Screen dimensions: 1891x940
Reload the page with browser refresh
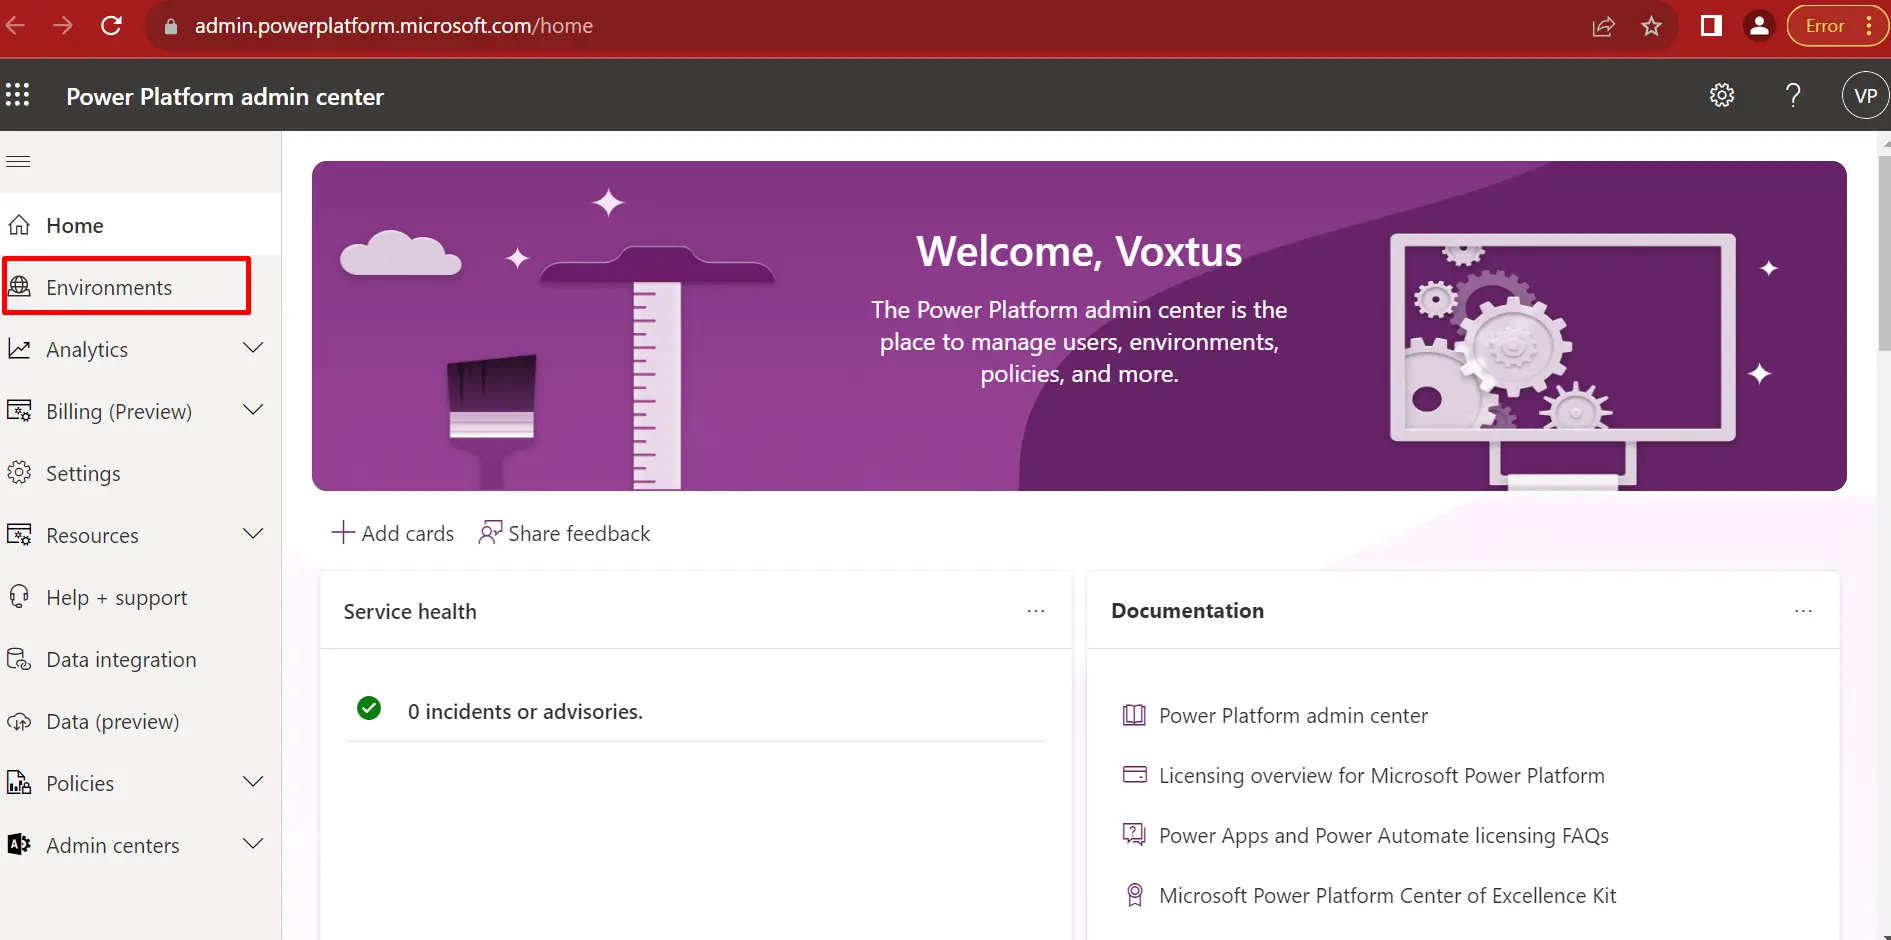click(112, 26)
